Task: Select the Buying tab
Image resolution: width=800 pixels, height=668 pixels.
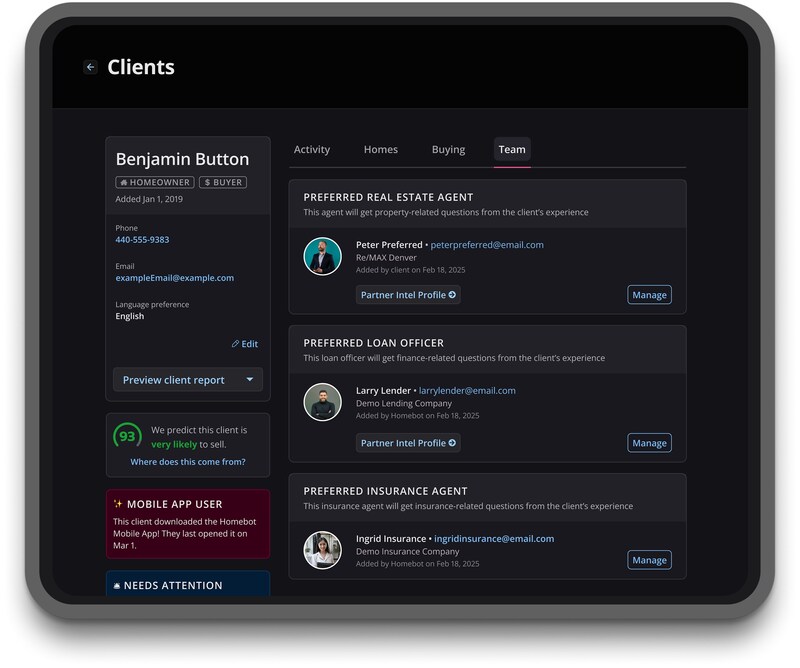Action: 448,150
